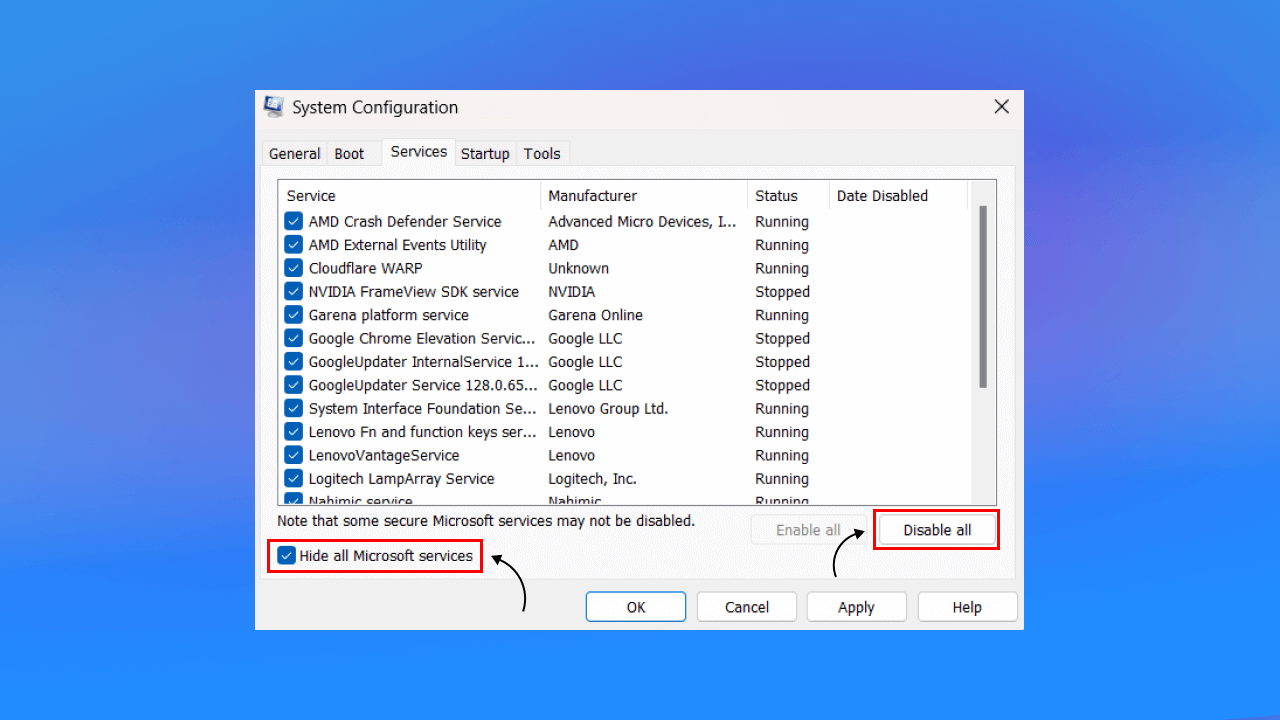Click the Disable all button

pos(937,530)
